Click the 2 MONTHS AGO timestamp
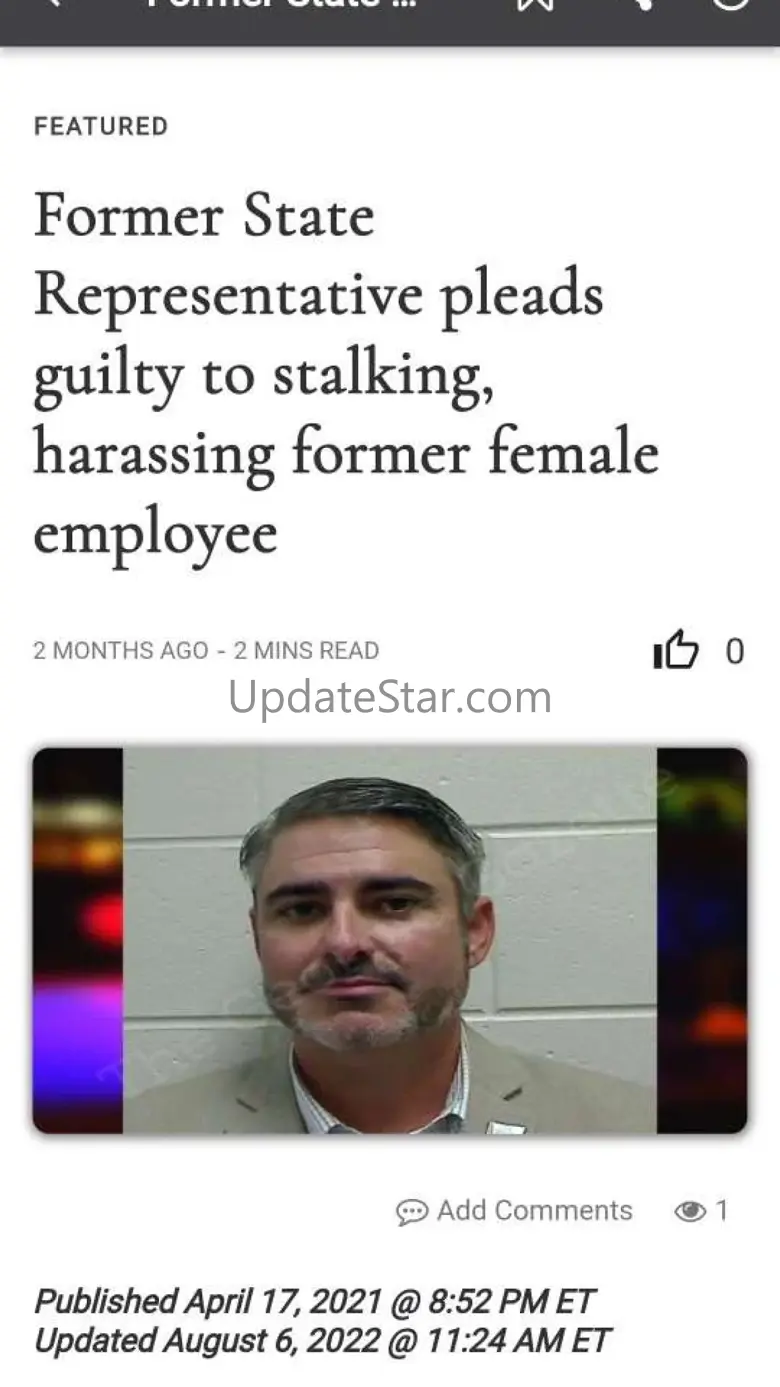Viewport: 780px width, 1387px height. click(121, 650)
